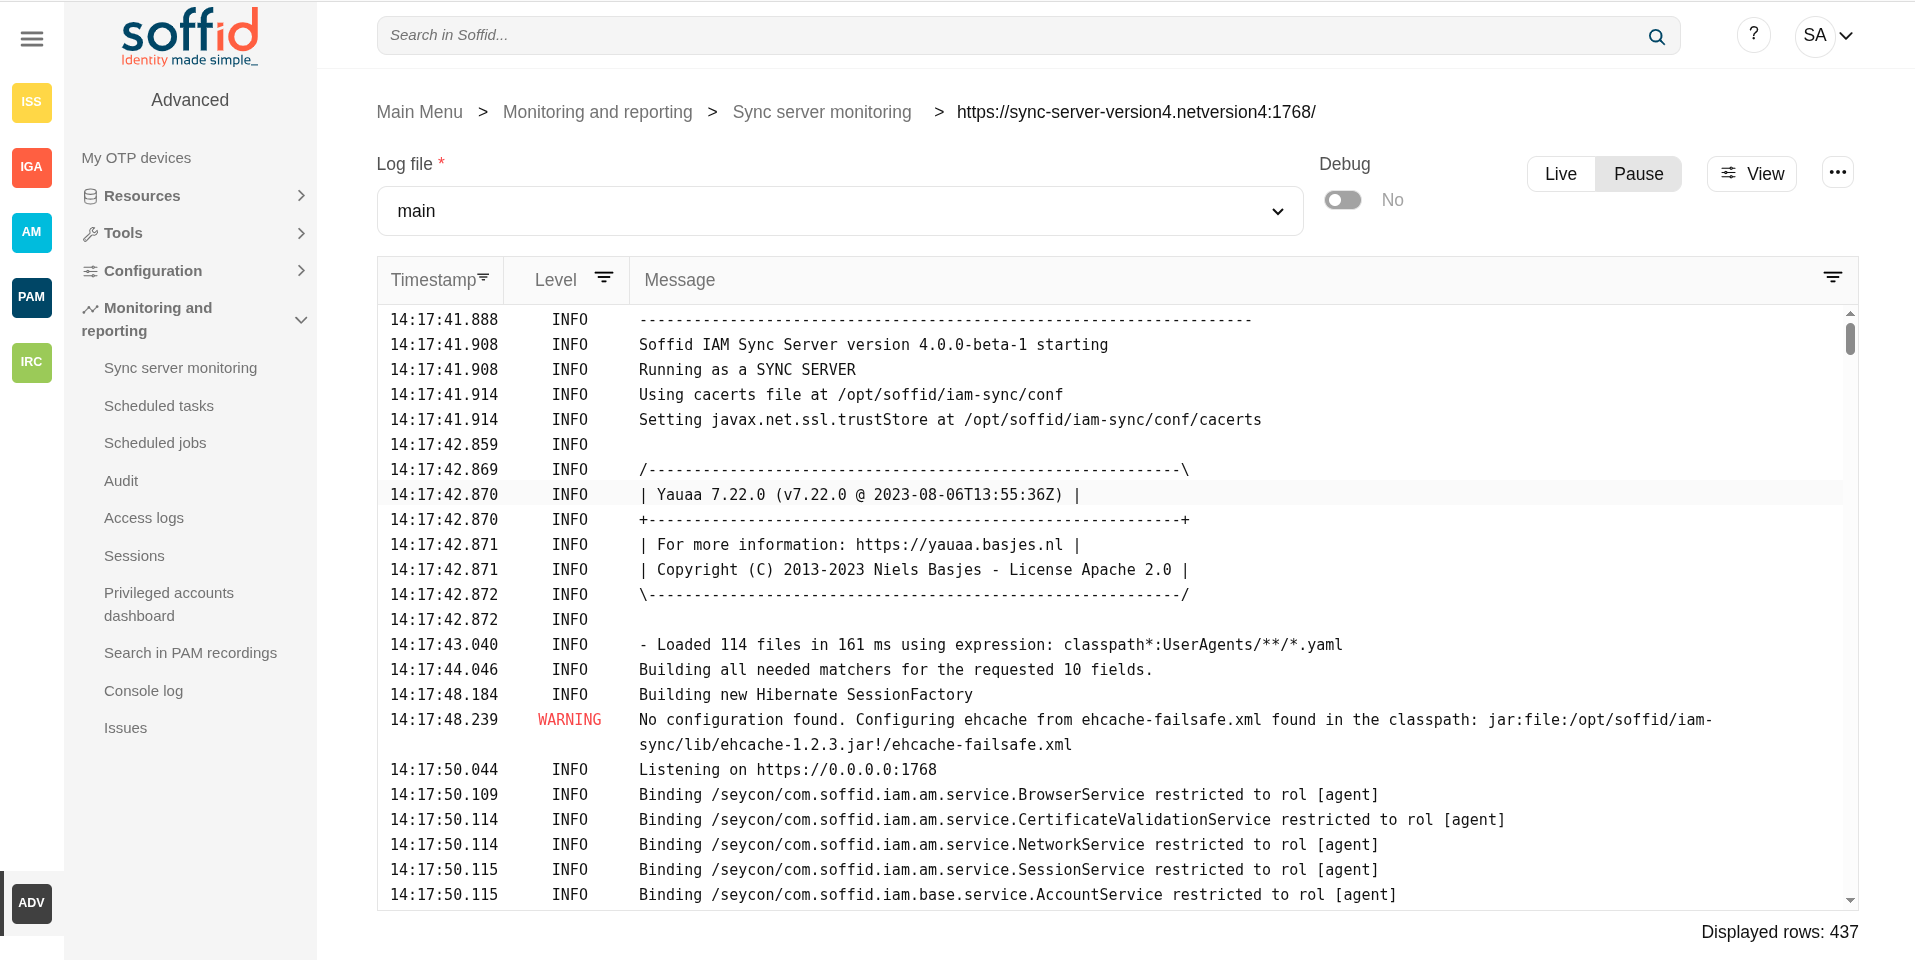Image resolution: width=1915 pixels, height=960 pixels.
Task: Open Issues page
Action: click(125, 728)
